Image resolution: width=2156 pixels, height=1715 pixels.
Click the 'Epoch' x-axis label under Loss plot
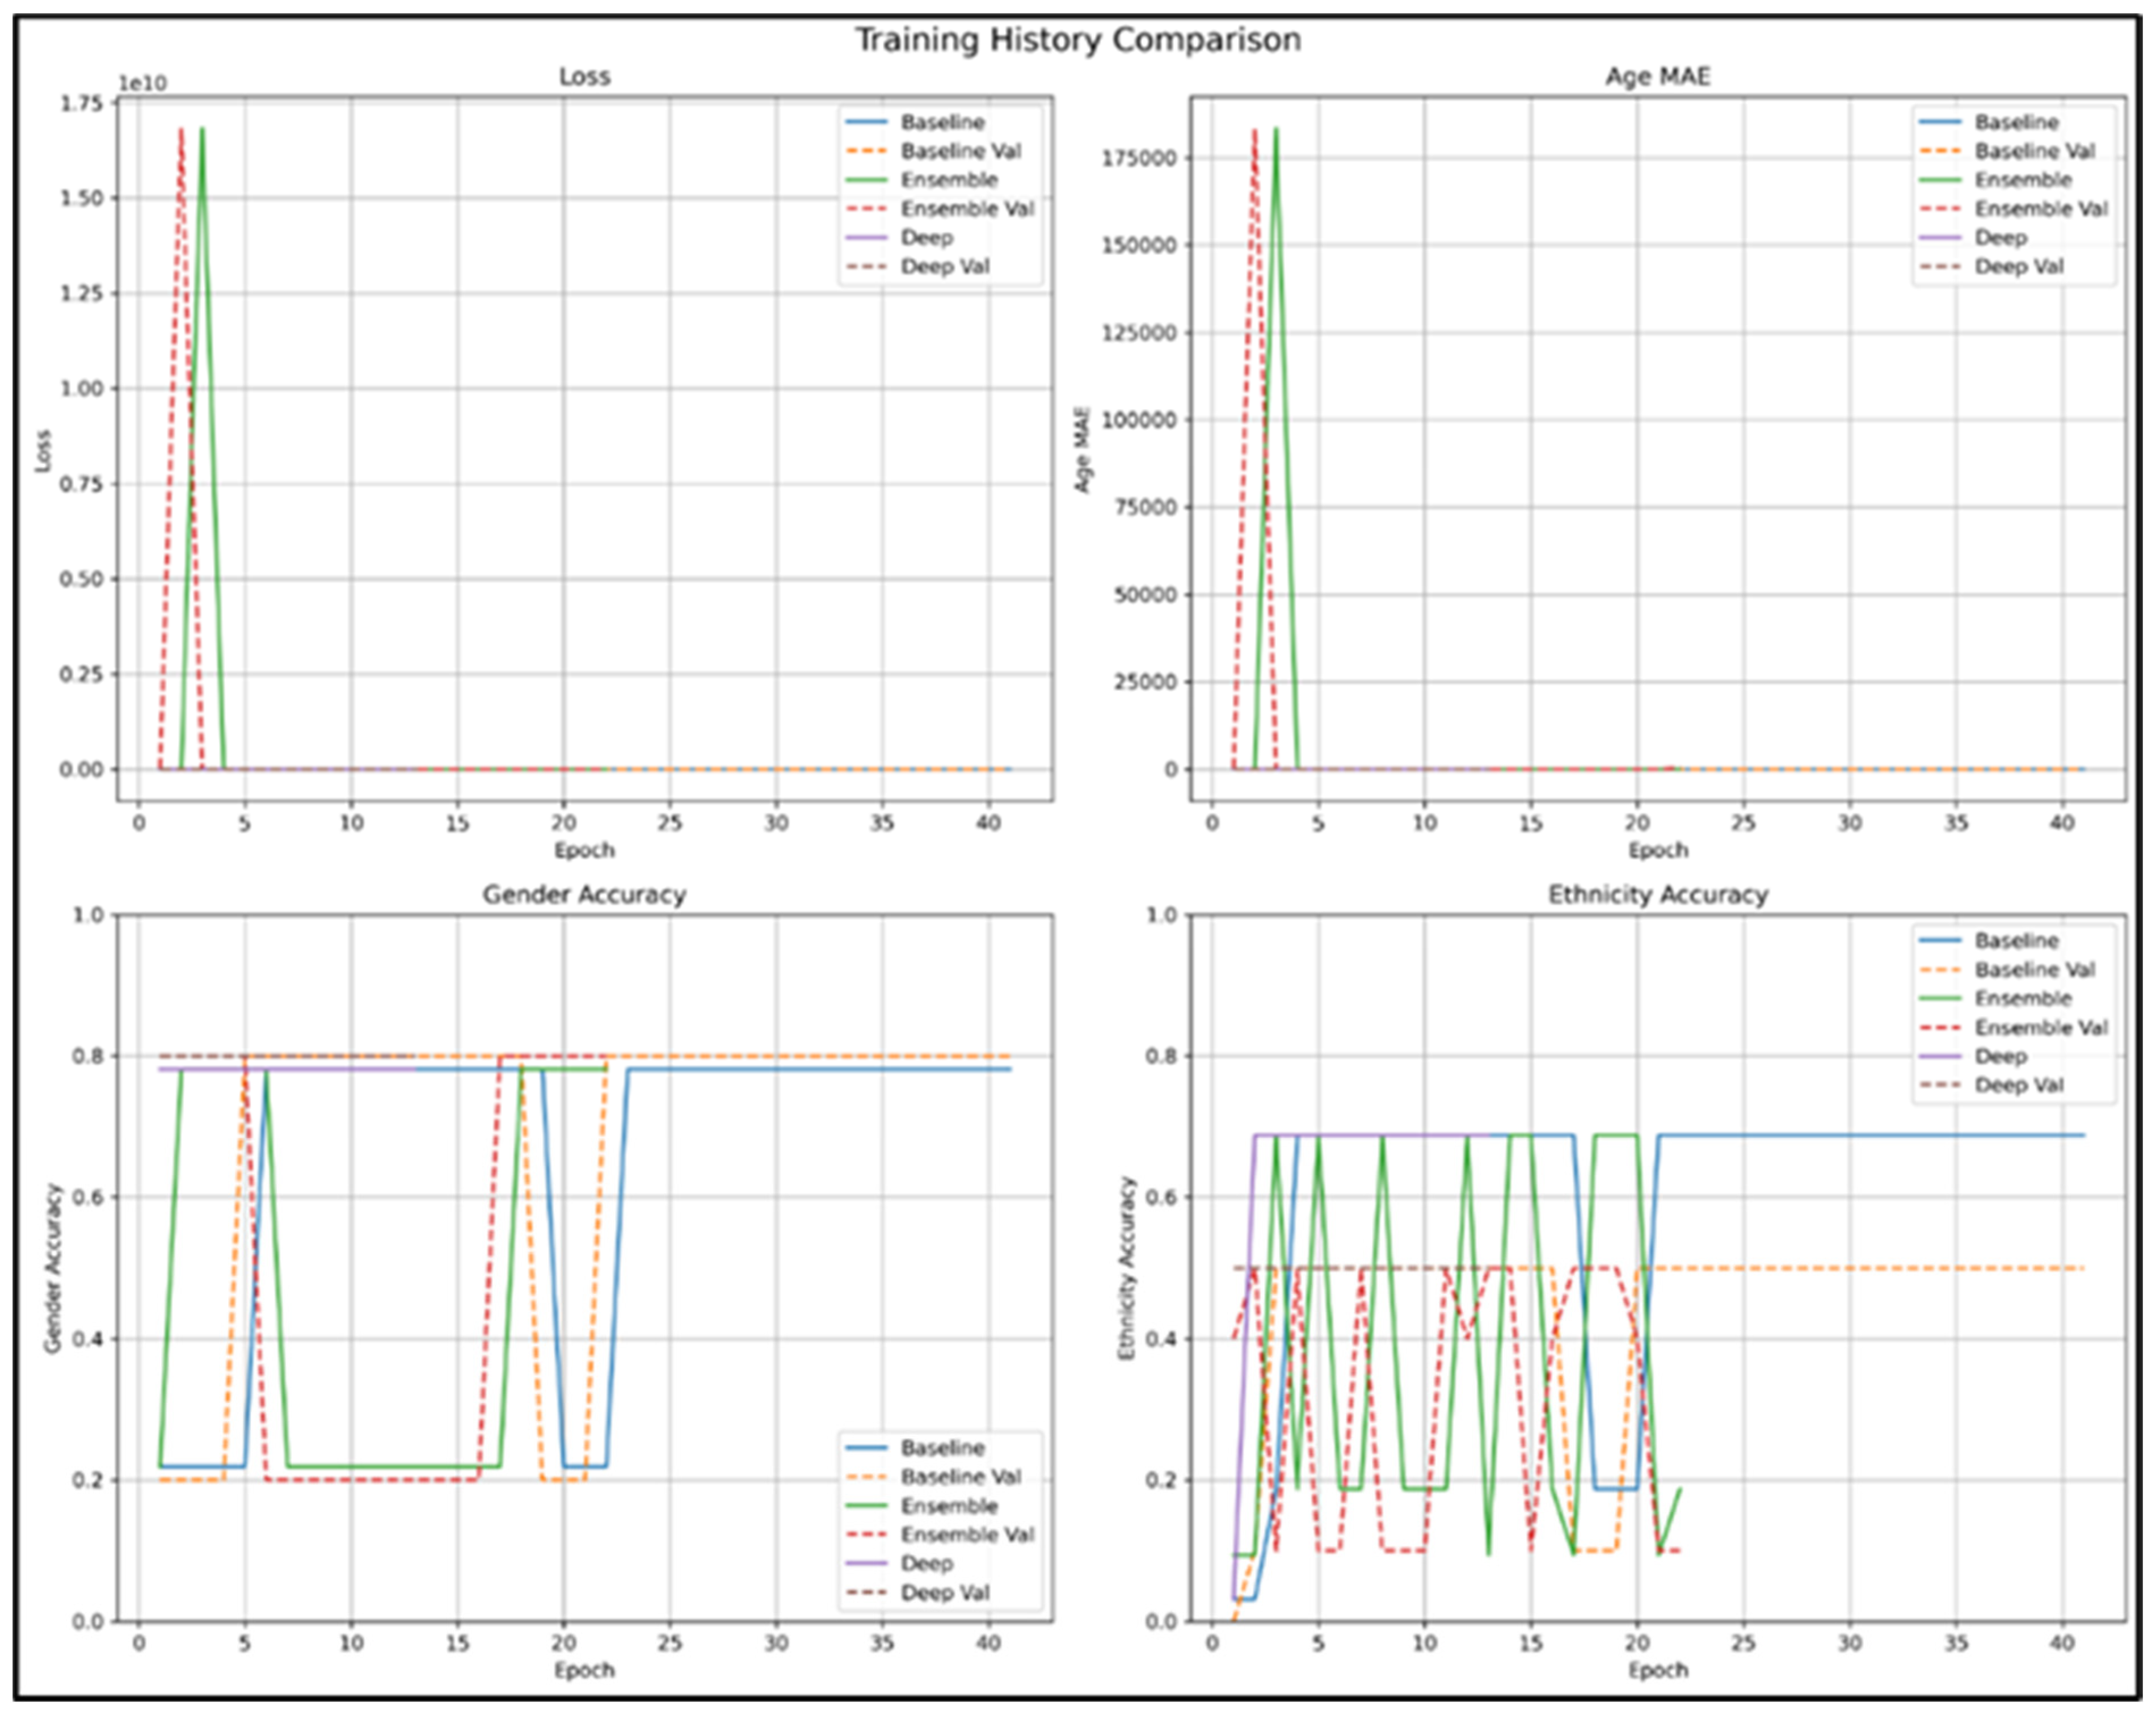point(584,850)
